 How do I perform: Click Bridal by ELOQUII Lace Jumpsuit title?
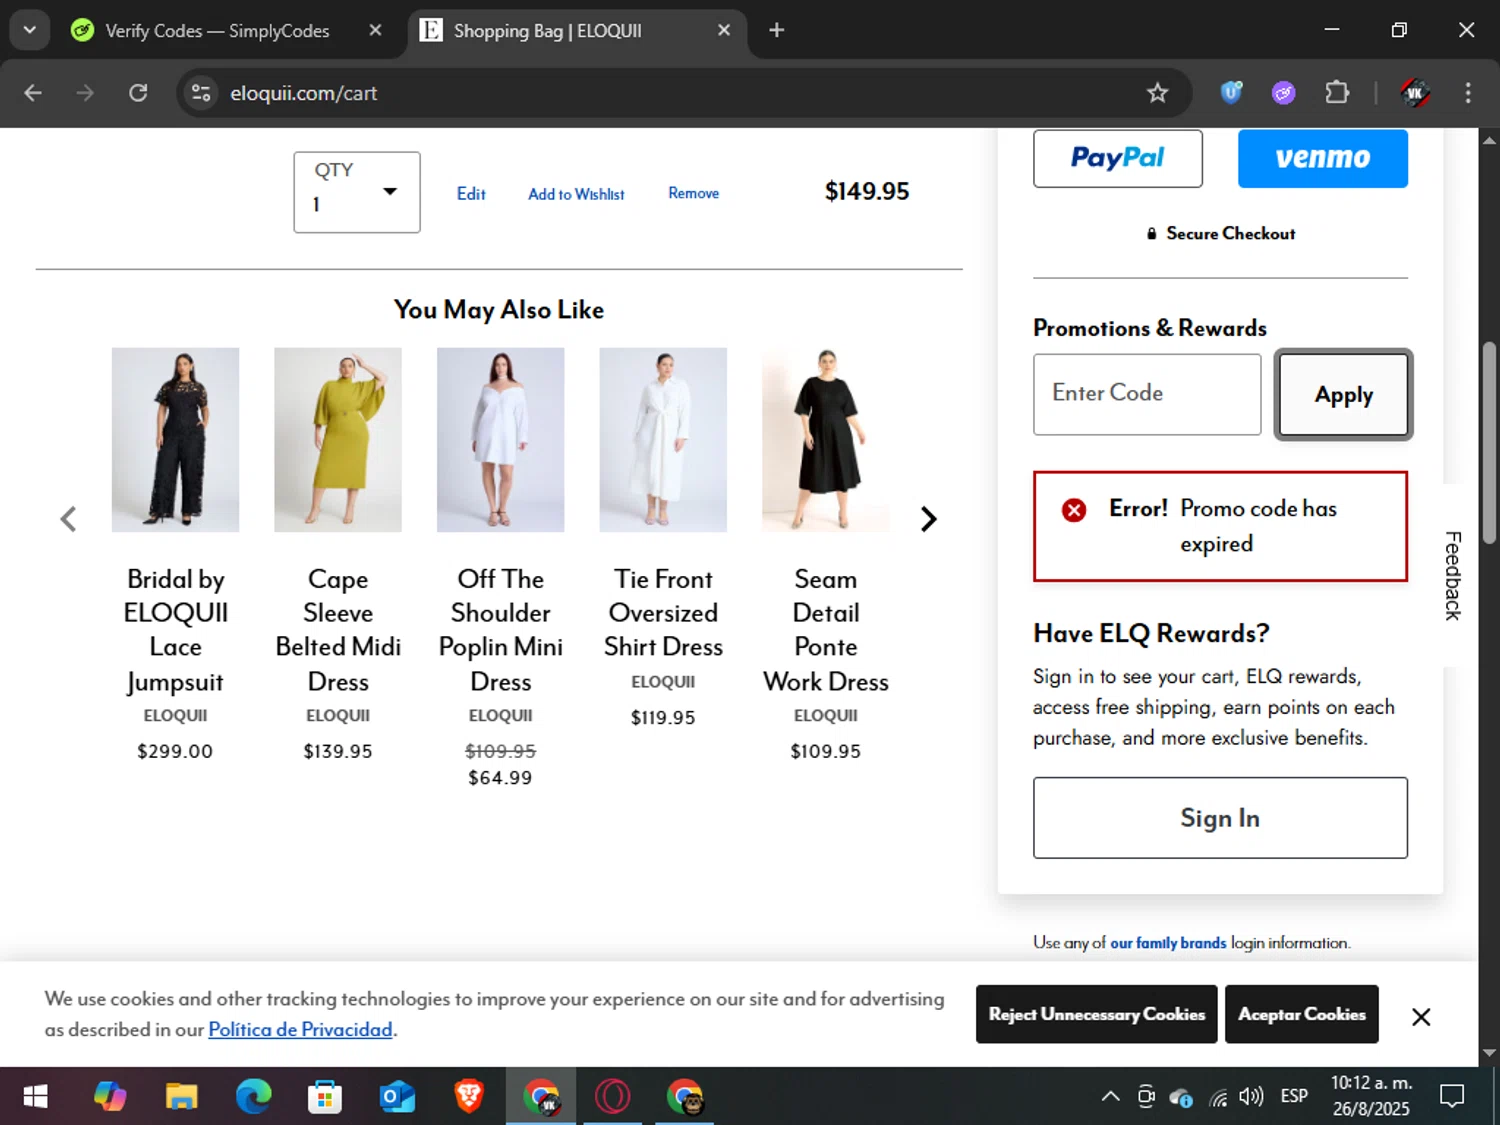click(175, 631)
